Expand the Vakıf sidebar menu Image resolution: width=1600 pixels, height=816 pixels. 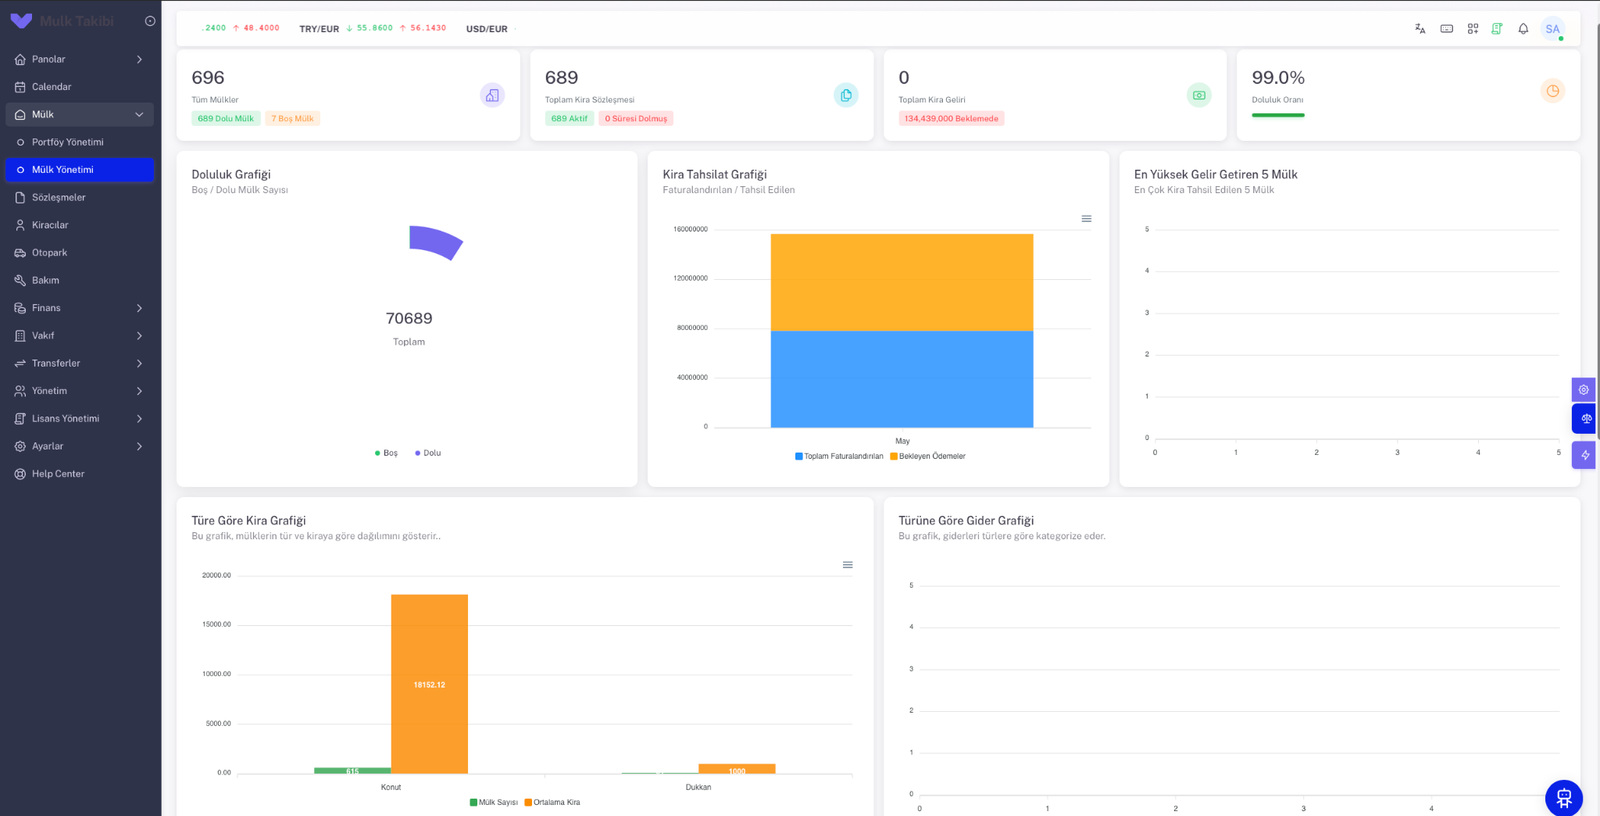pyautogui.click(x=80, y=336)
